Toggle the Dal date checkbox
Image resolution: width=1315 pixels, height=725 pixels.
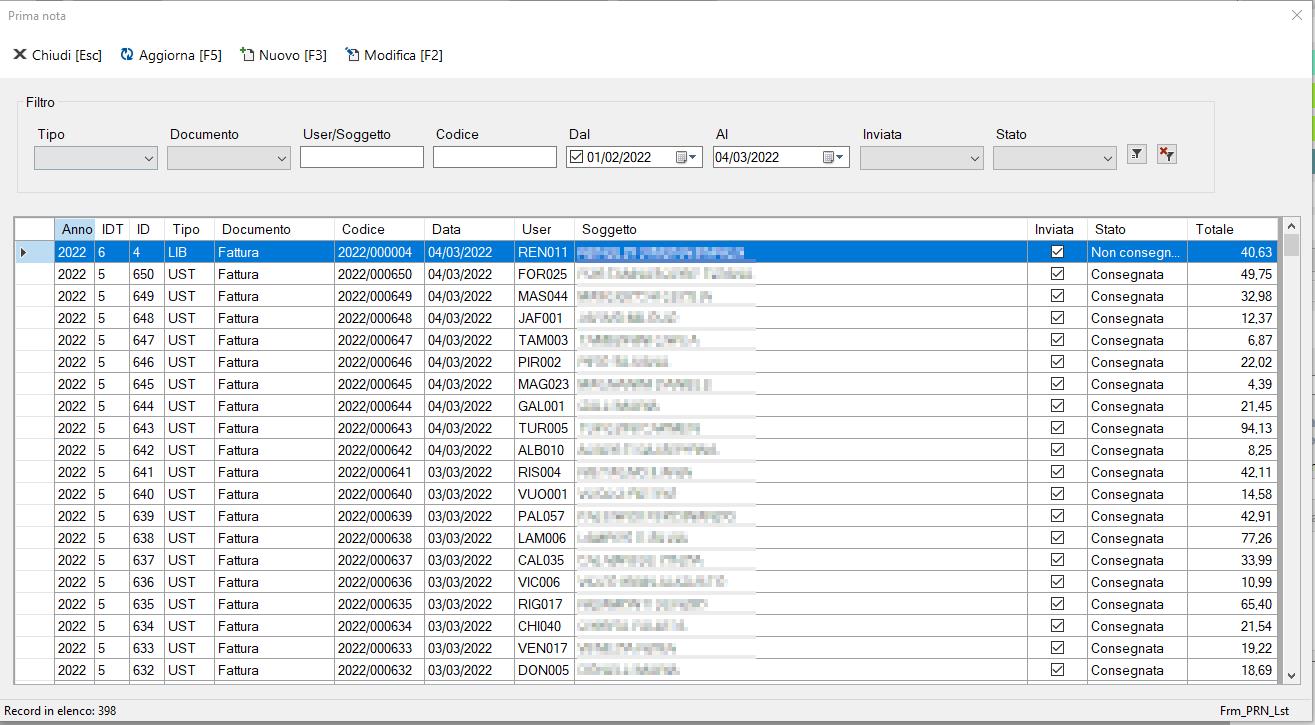(576, 157)
